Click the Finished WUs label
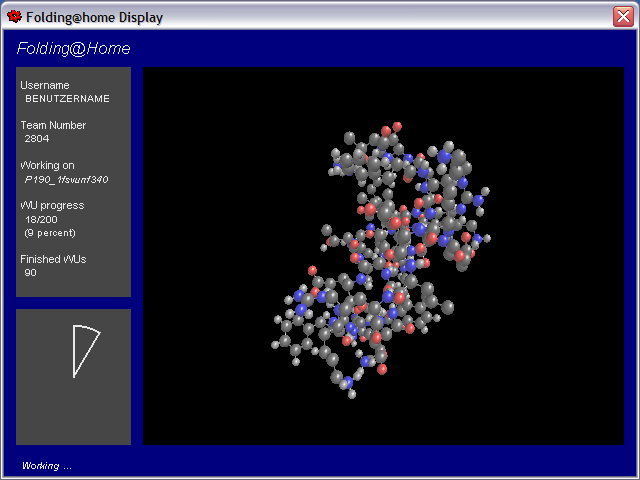This screenshot has height=480, width=640. click(53, 259)
